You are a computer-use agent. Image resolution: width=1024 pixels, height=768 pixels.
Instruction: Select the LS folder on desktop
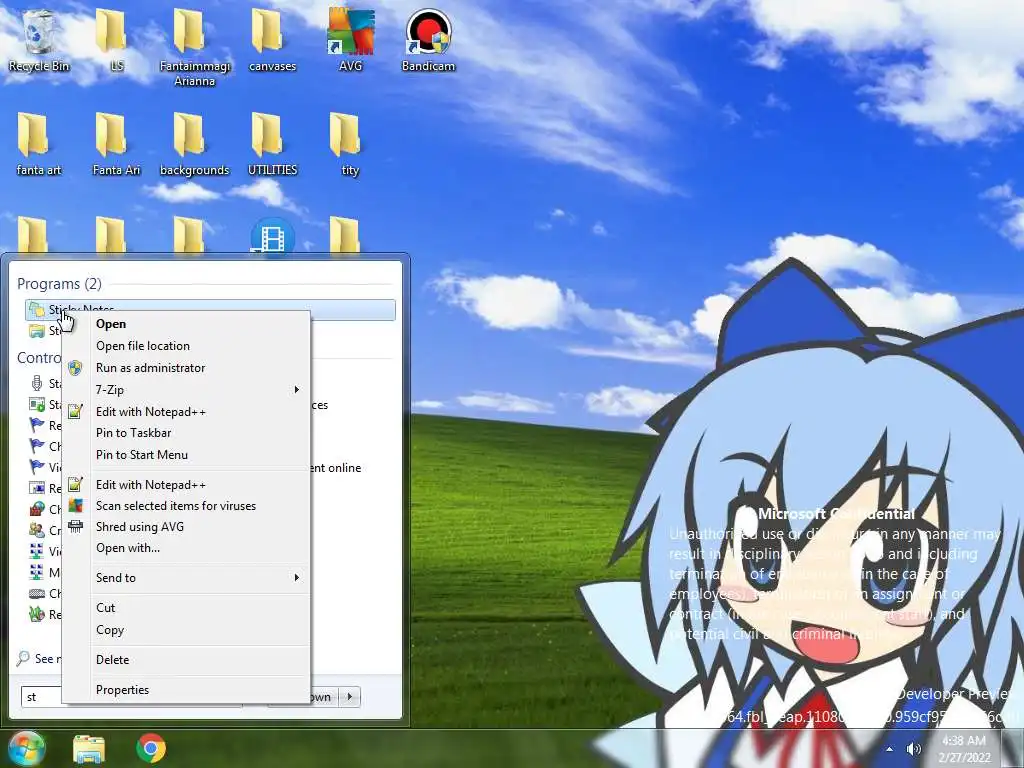(116, 39)
